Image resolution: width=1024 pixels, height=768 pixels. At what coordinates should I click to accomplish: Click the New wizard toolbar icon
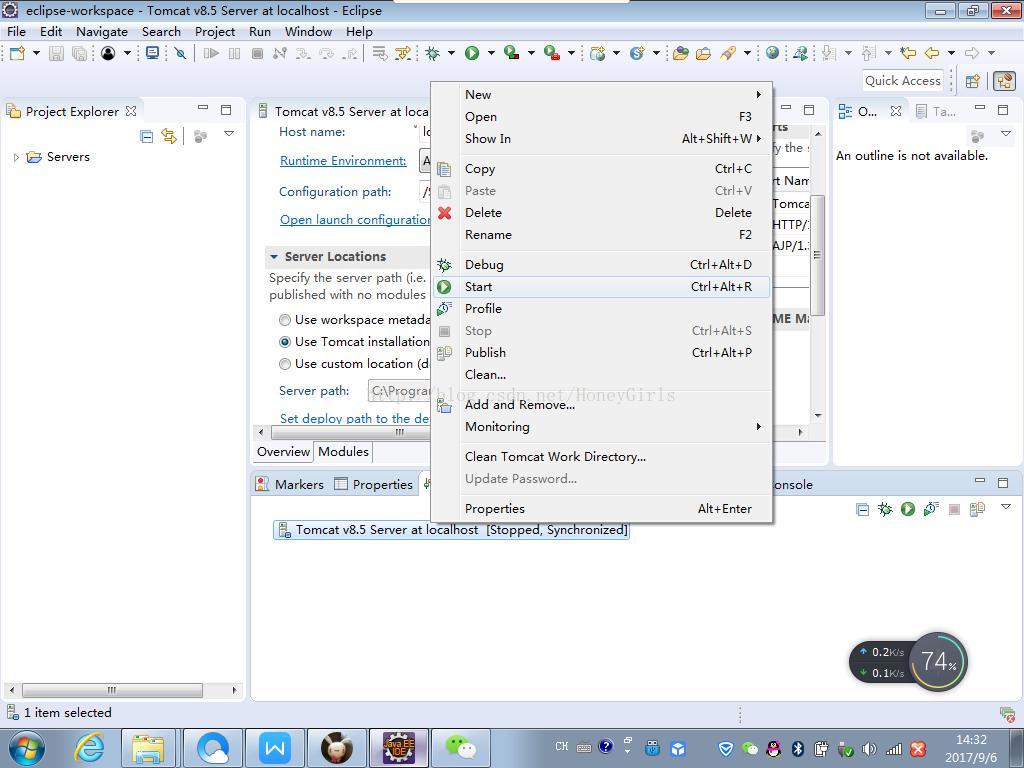coord(18,54)
